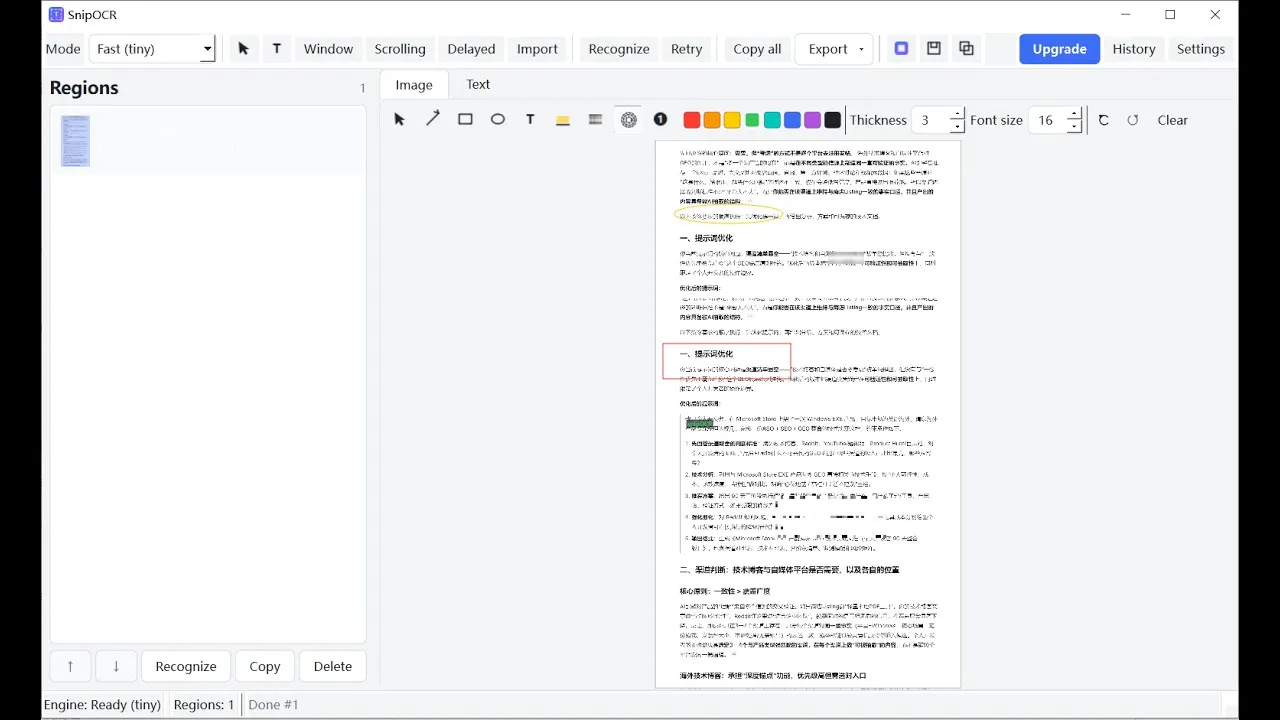The width and height of the screenshot is (1280, 720).
Task: Switch to the Text tab
Action: pyautogui.click(x=478, y=84)
